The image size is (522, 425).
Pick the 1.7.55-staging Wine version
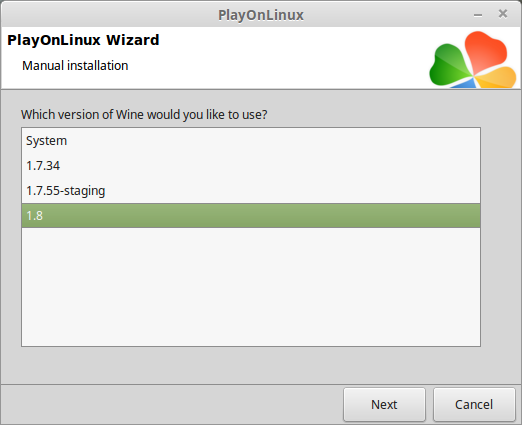click(x=251, y=191)
